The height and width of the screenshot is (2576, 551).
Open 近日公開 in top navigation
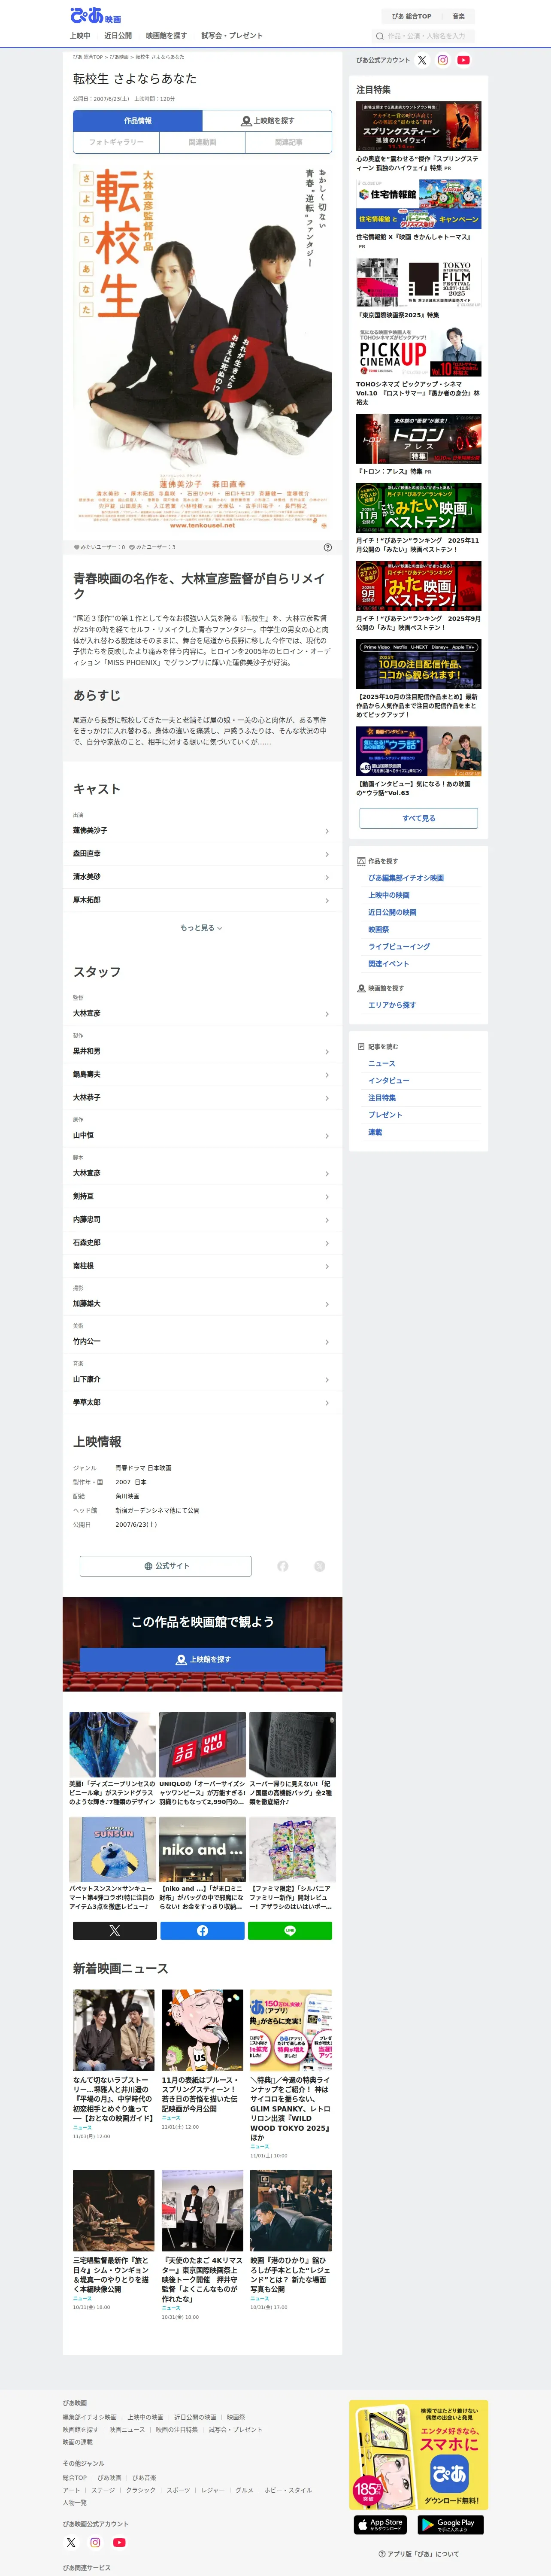tap(118, 35)
